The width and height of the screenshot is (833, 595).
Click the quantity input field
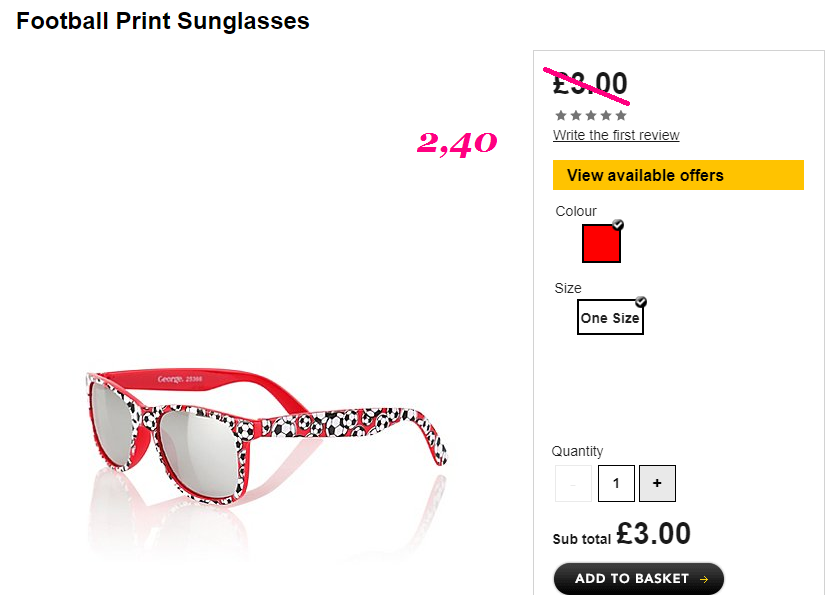[616, 483]
